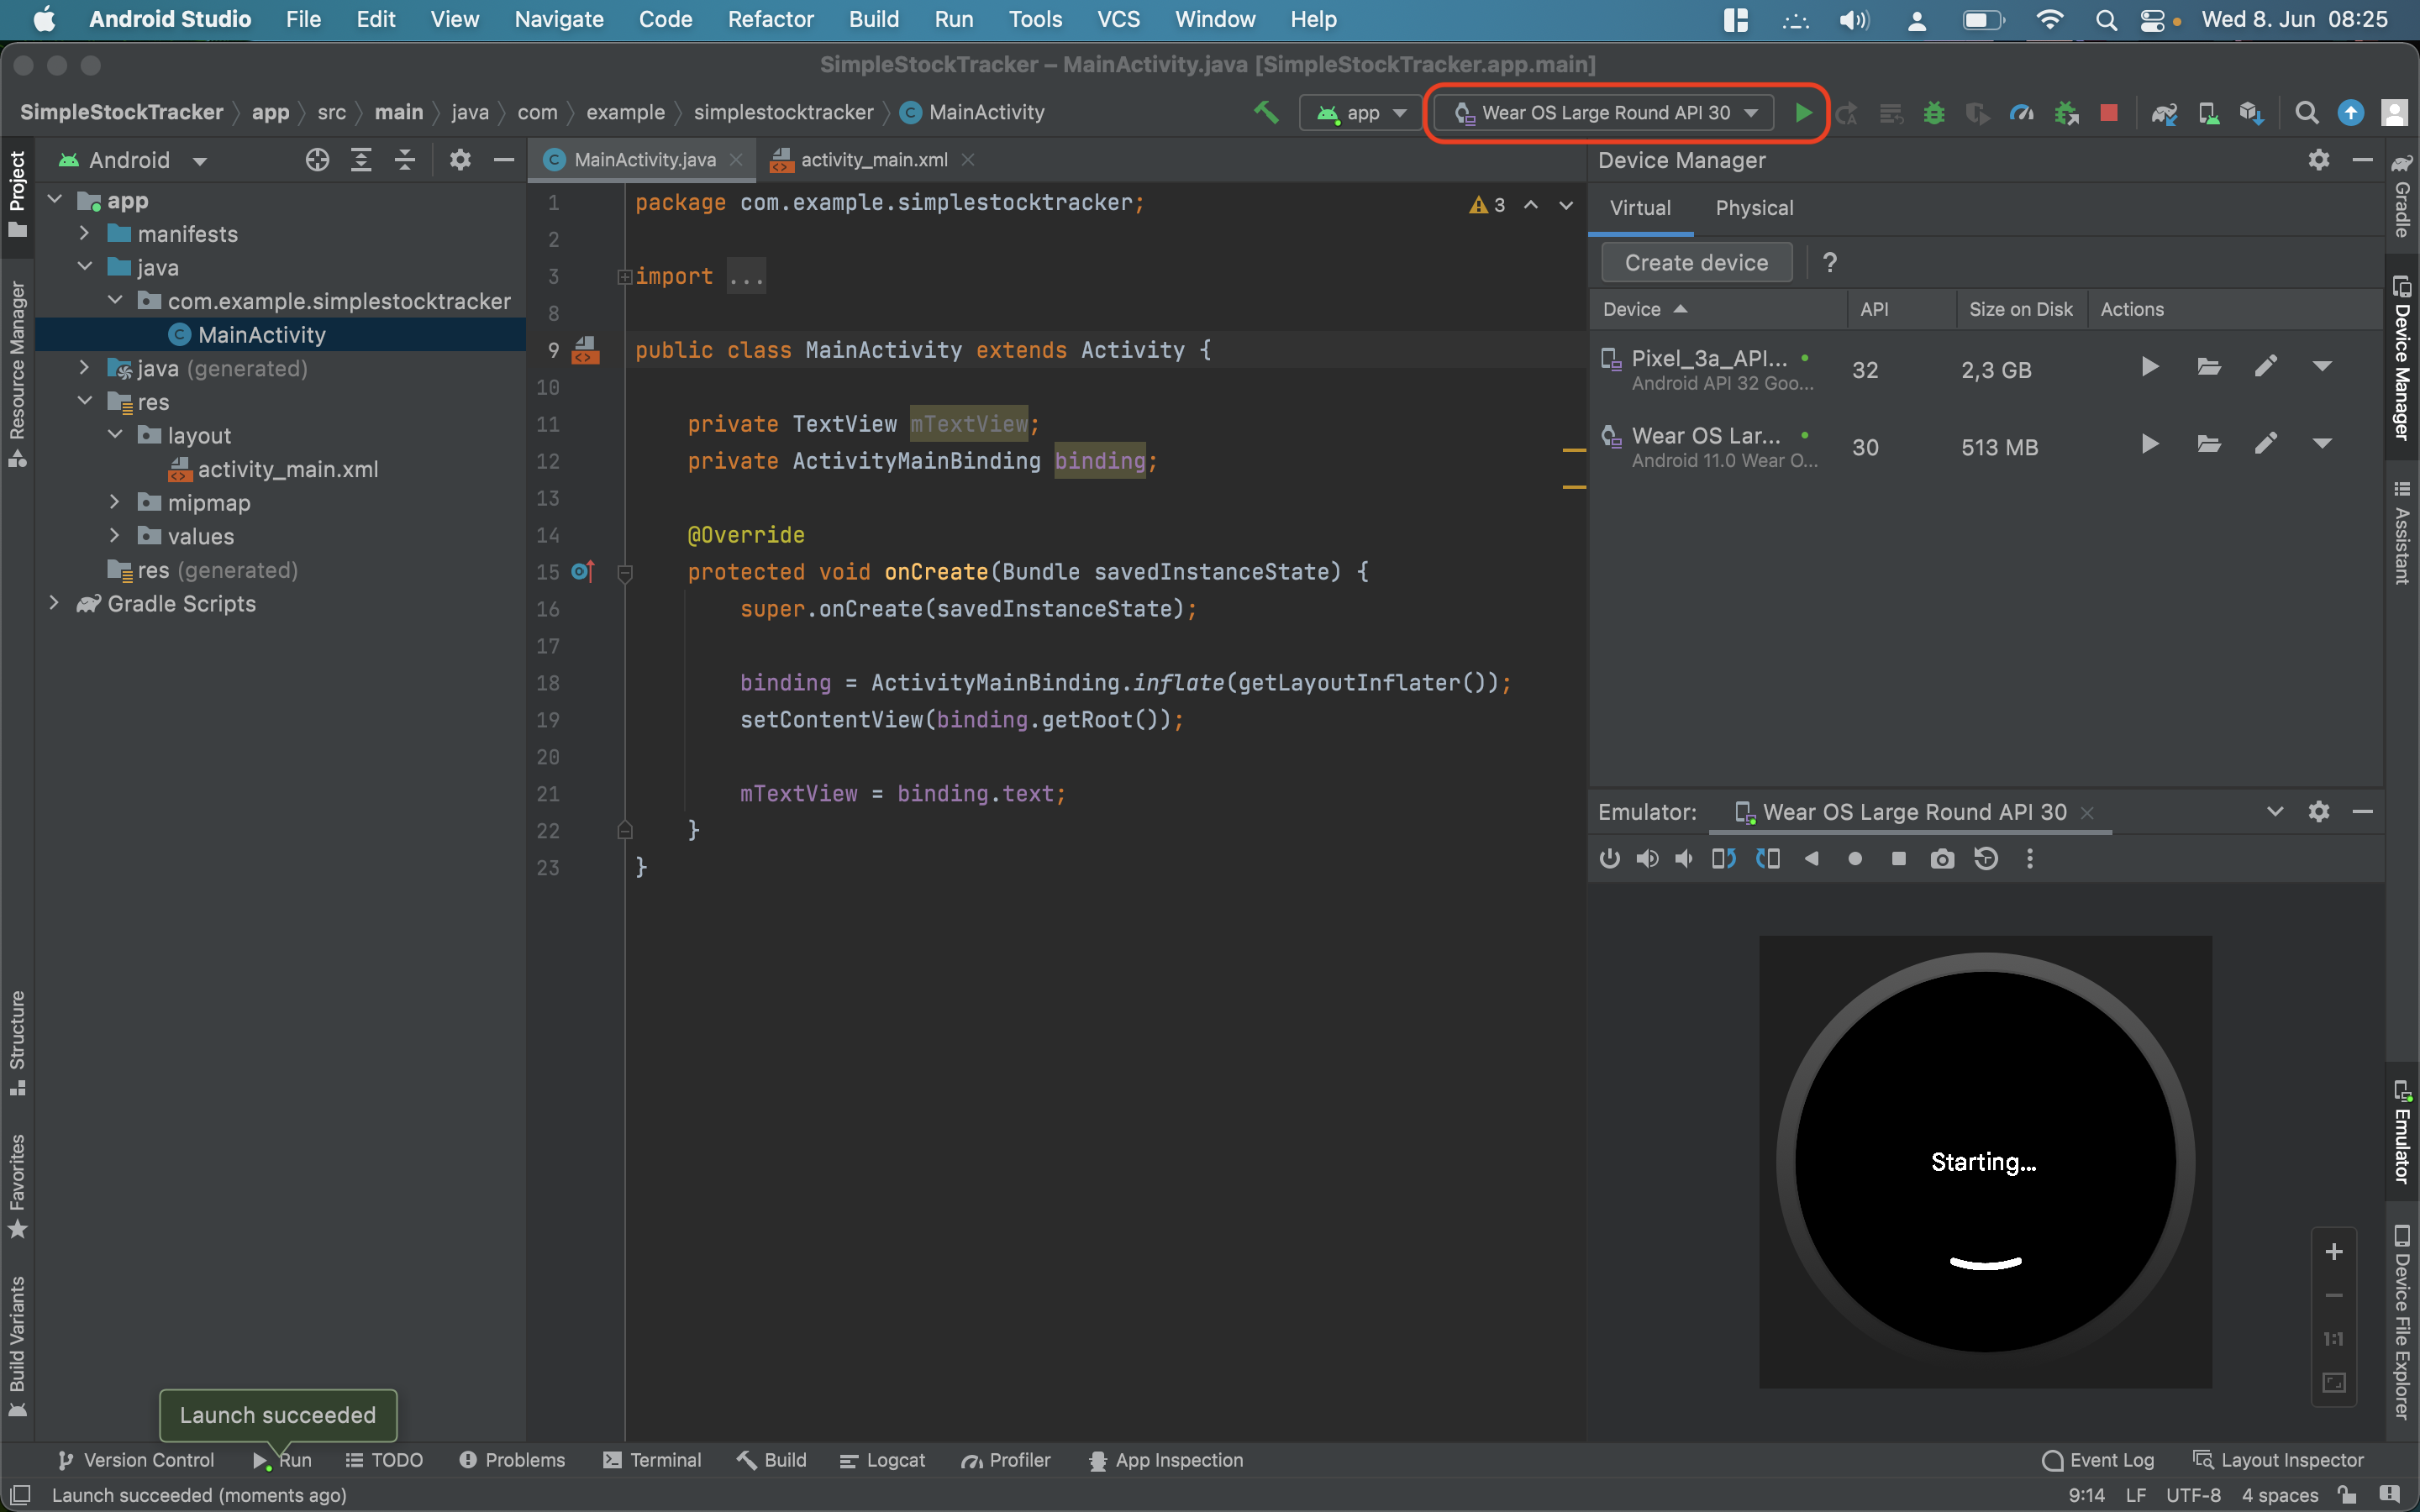
Task: Switch to Physical devices tab
Action: point(1754,208)
